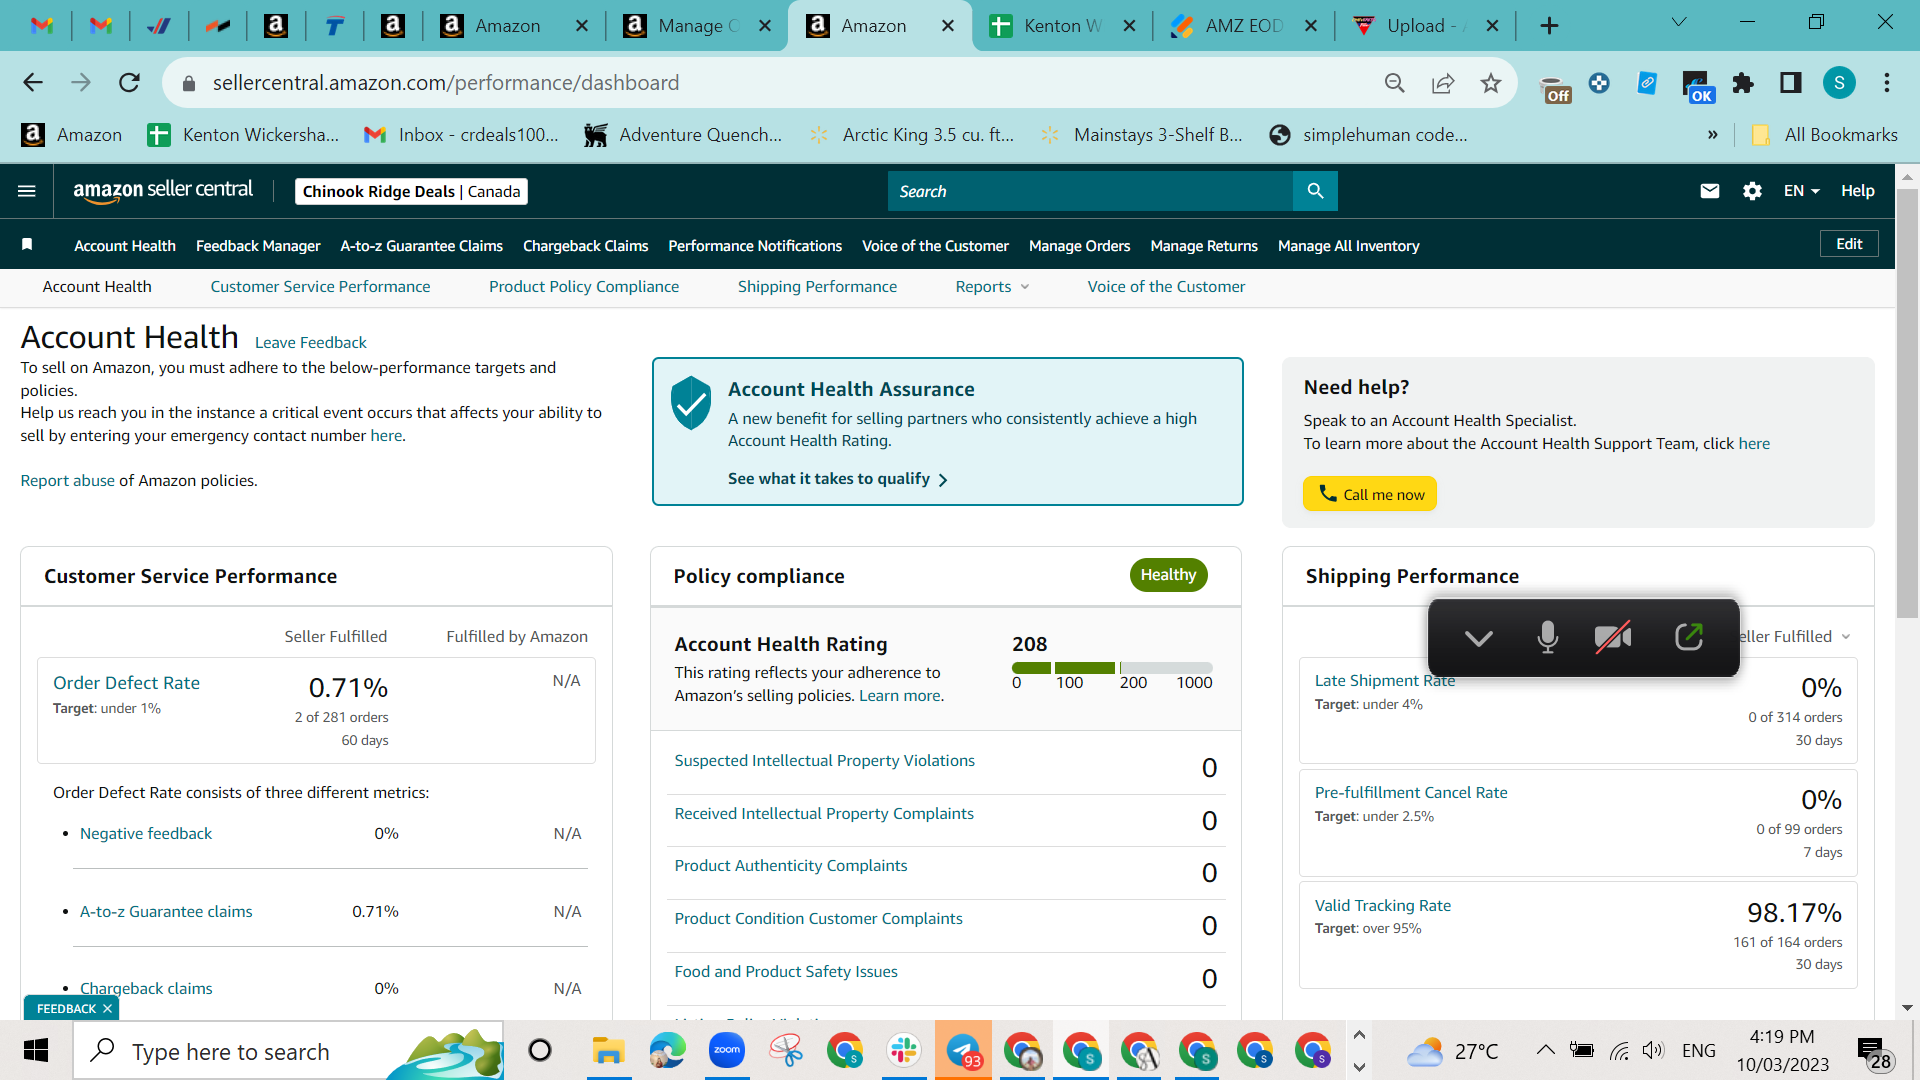Open Slack from the taskbar
The height and width of the screenshot is (1080, 1920).
click(x=903, y=1050)
